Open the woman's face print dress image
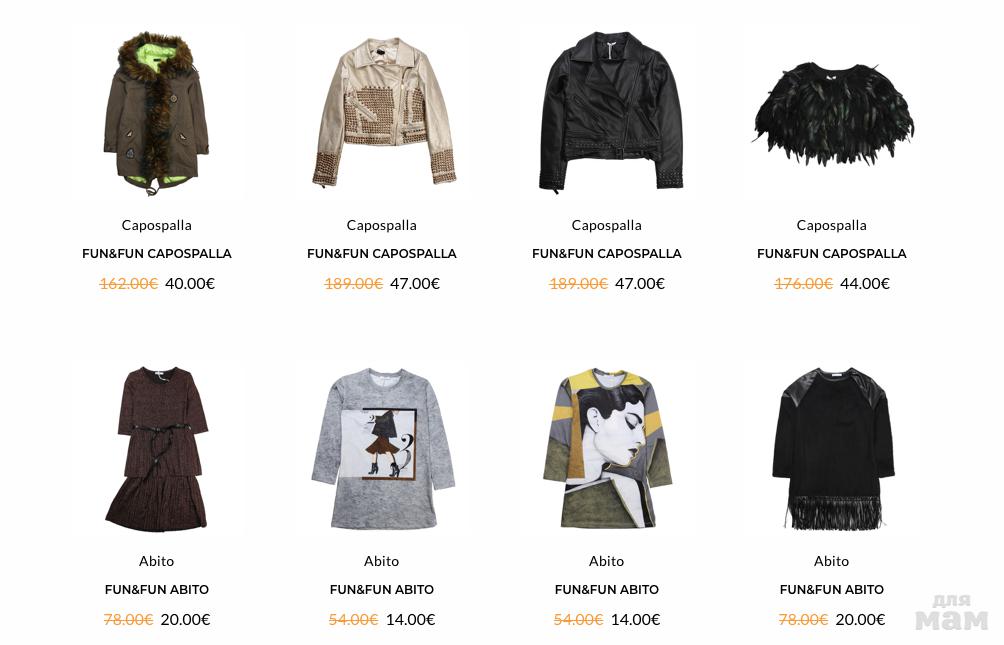This screenshot has width=1004, height=645. click(x=608, y=448)
